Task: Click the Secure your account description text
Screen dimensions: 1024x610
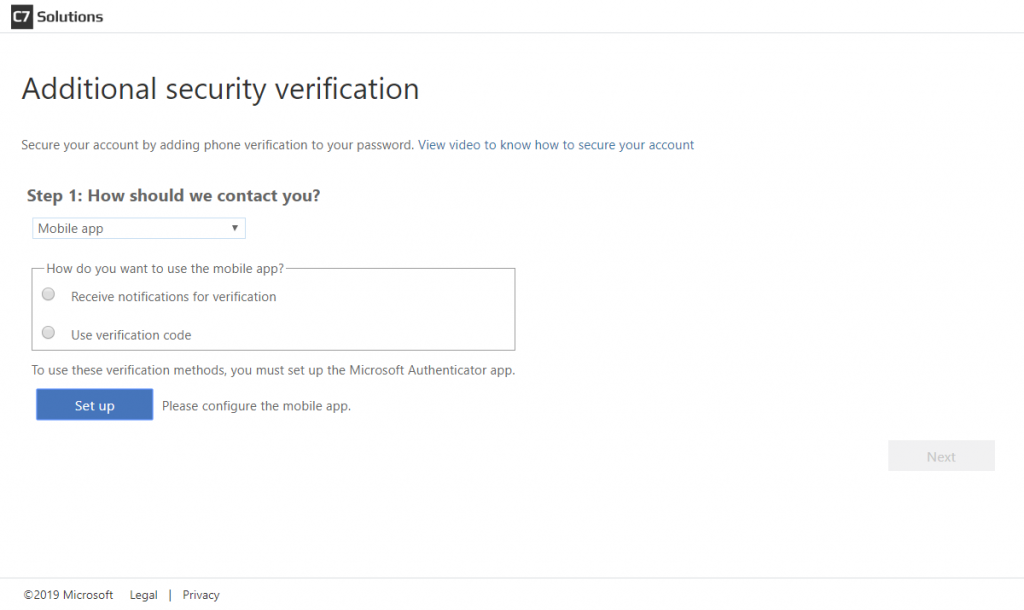Action: (217, 145)
